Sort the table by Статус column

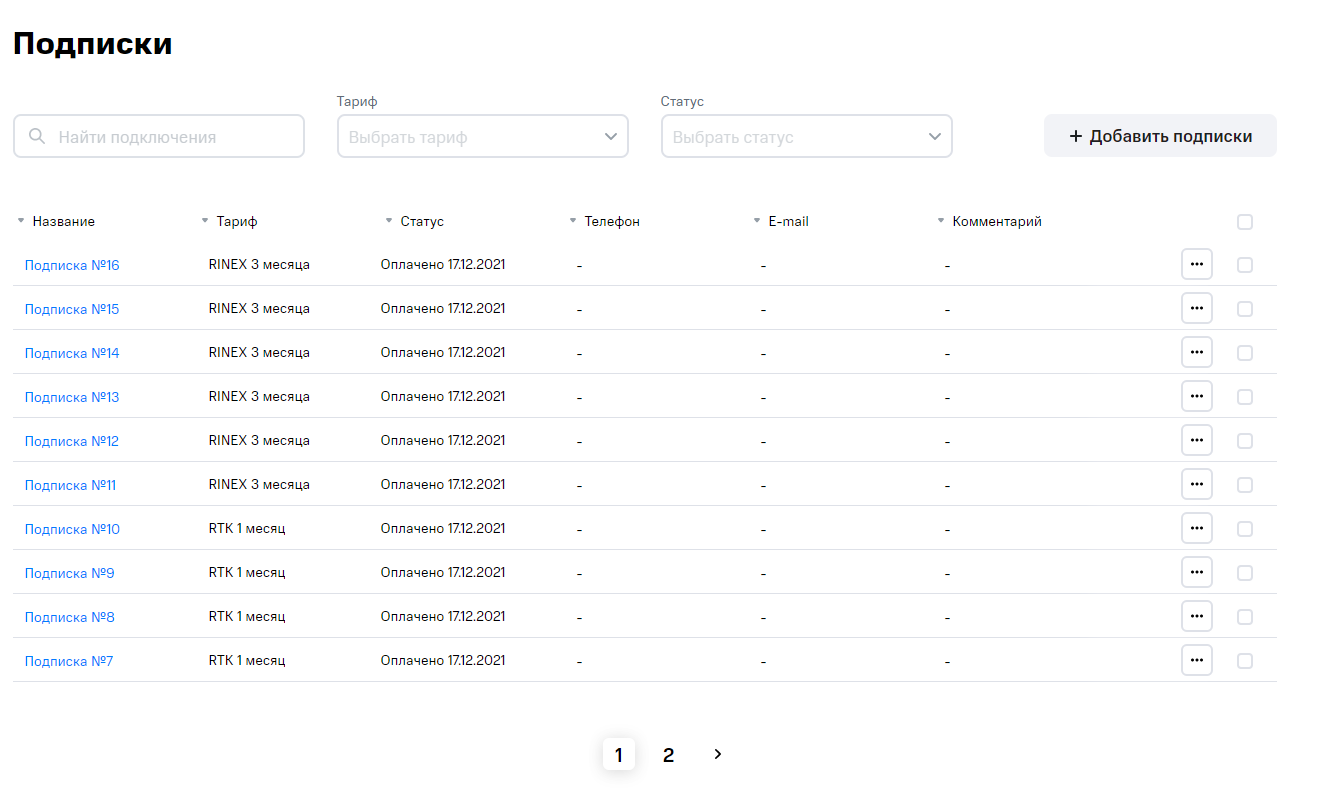click(414, 222)
